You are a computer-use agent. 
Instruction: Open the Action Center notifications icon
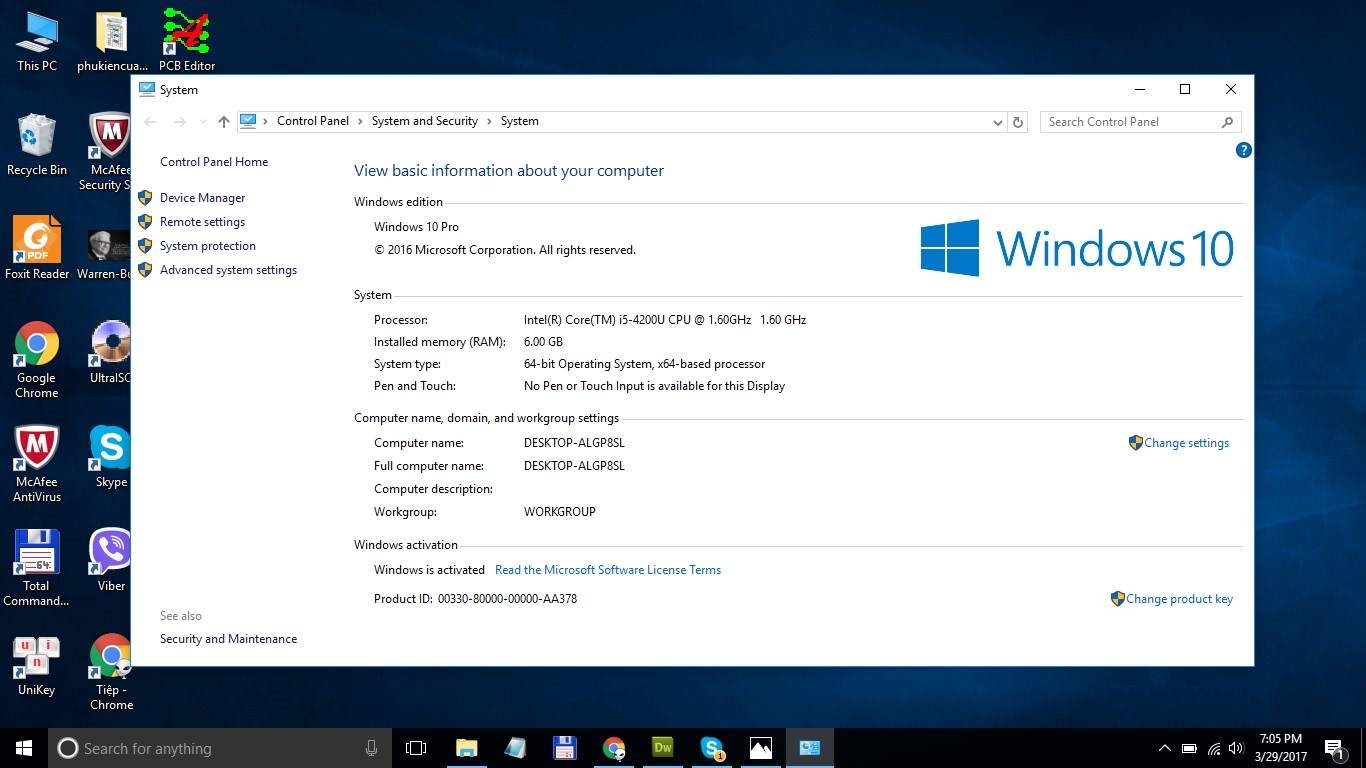coord(1334,748)
